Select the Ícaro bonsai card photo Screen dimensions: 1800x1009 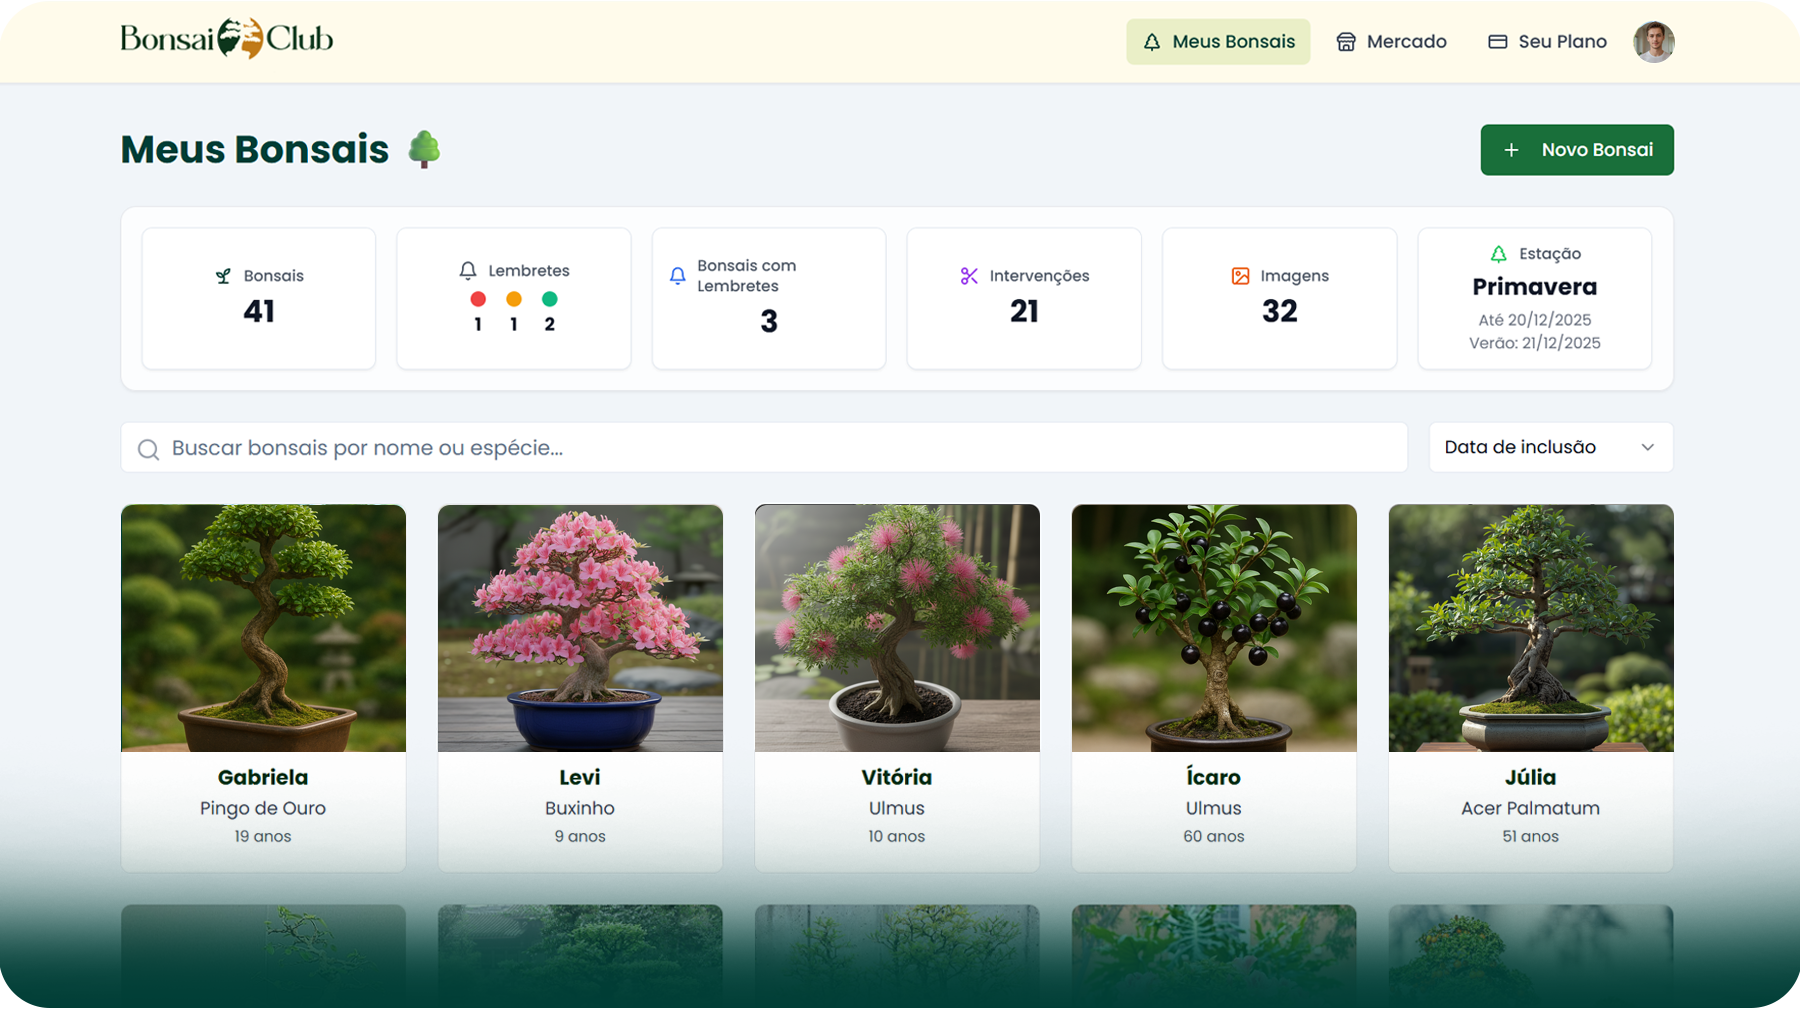[1213, 628]
